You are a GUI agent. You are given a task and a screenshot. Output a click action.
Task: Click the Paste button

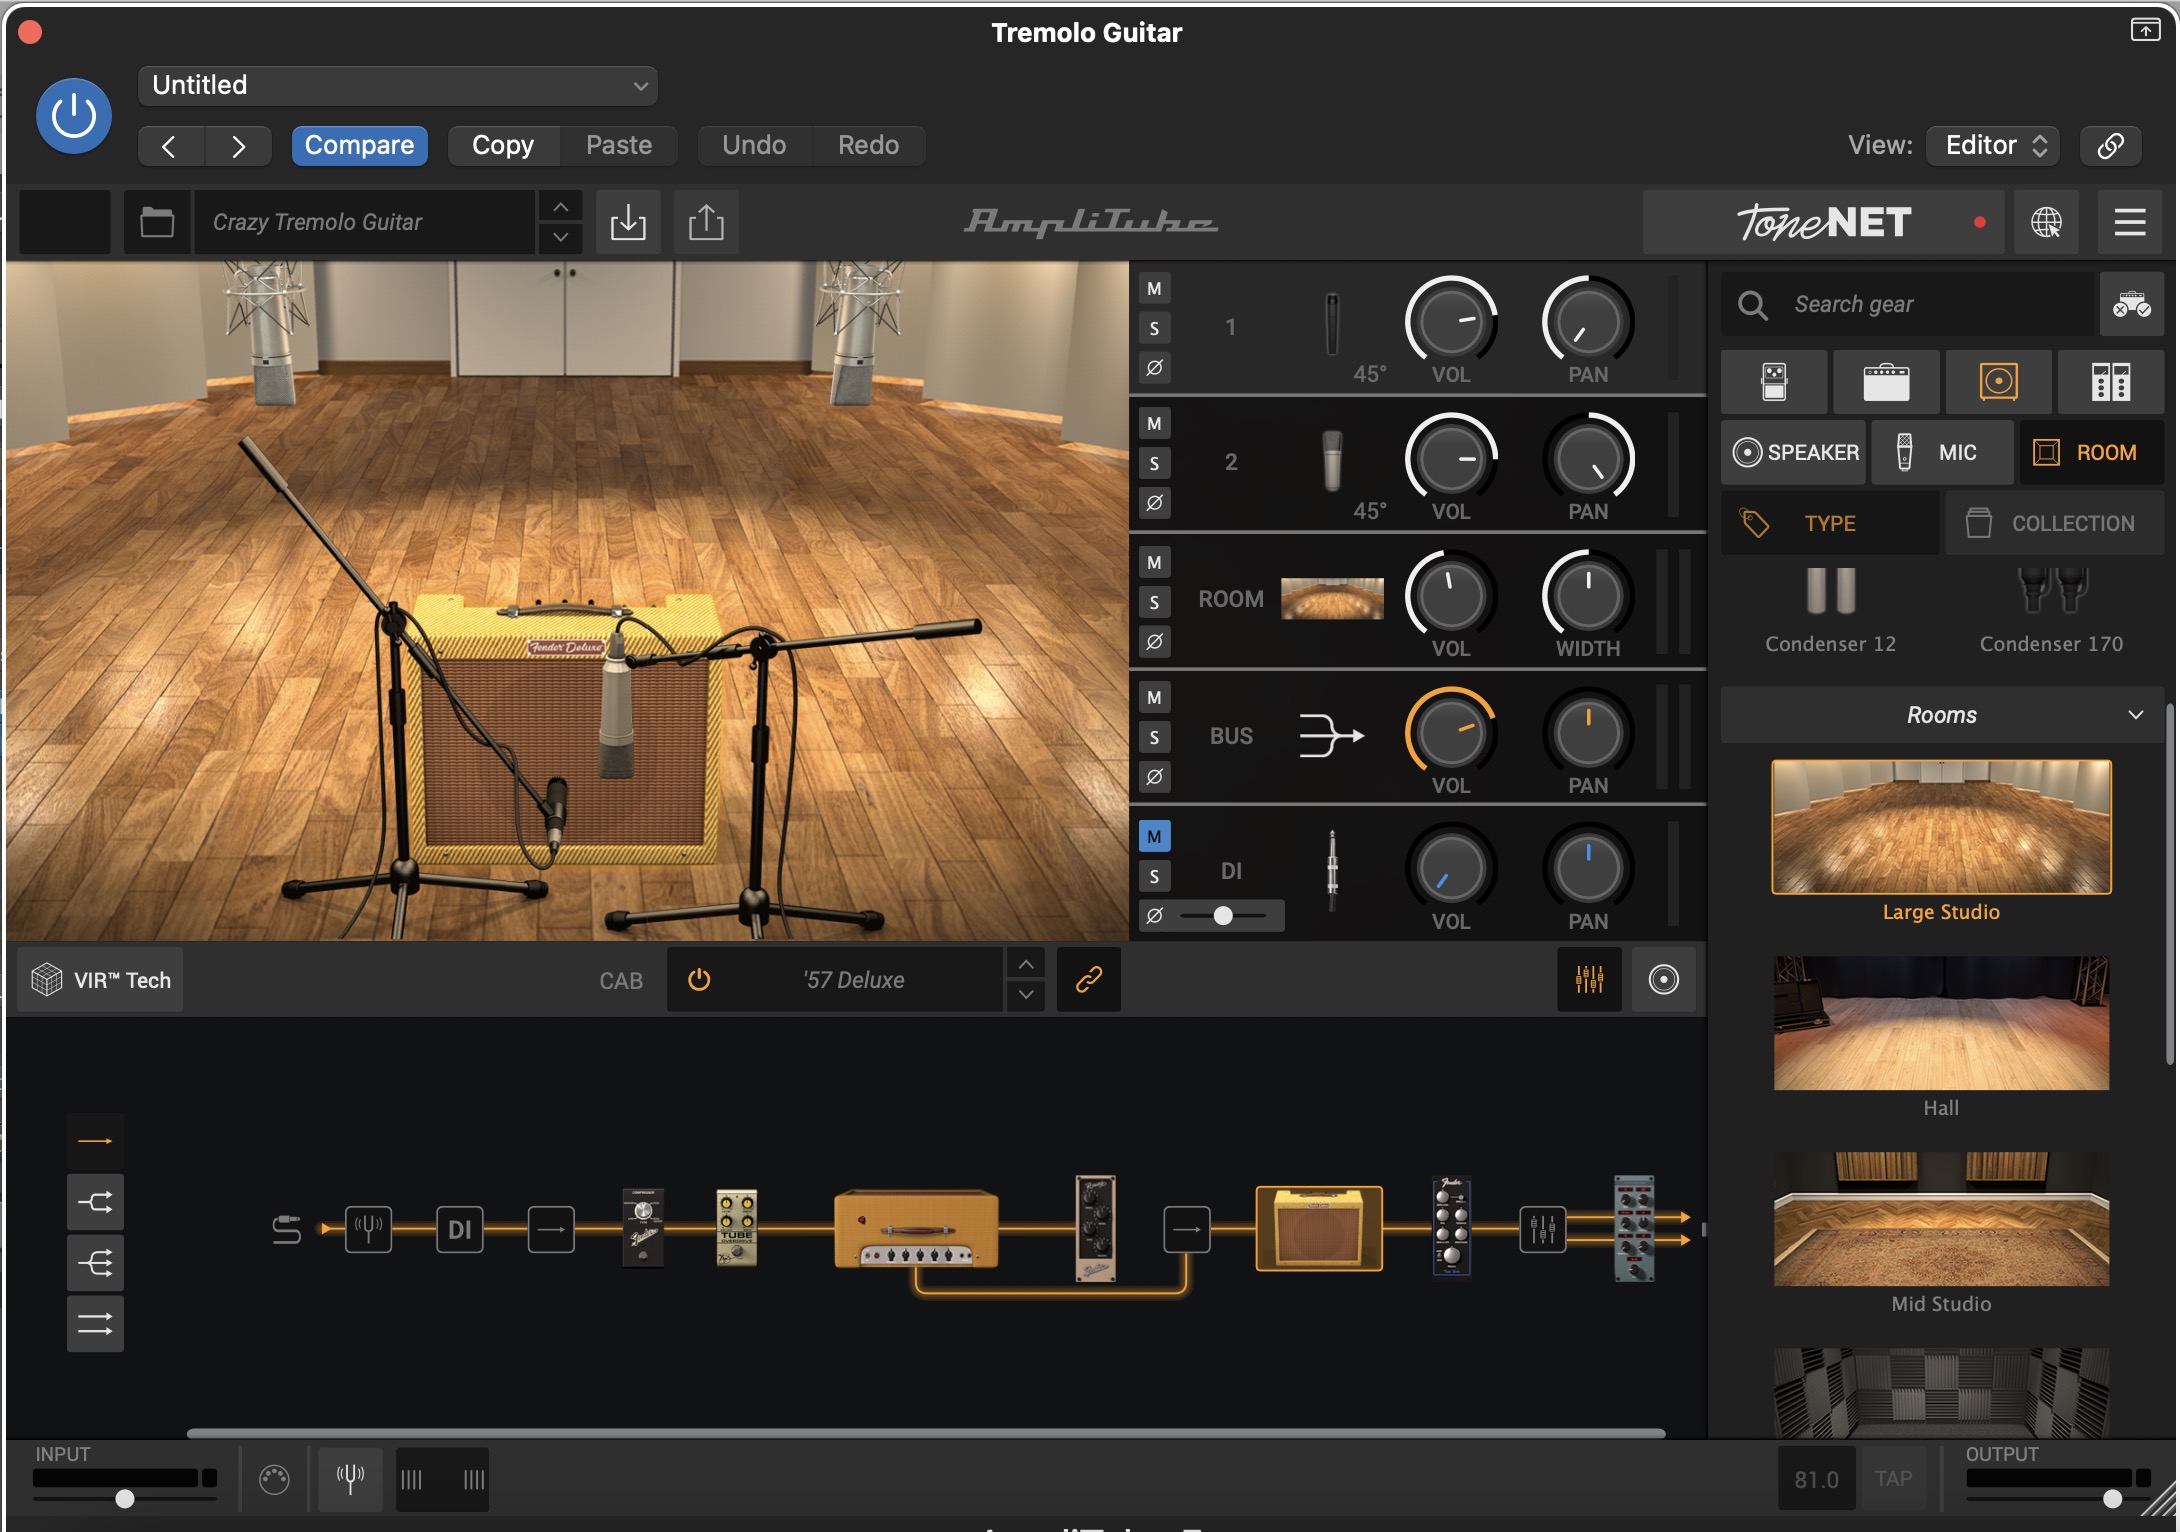pos(619,145)
